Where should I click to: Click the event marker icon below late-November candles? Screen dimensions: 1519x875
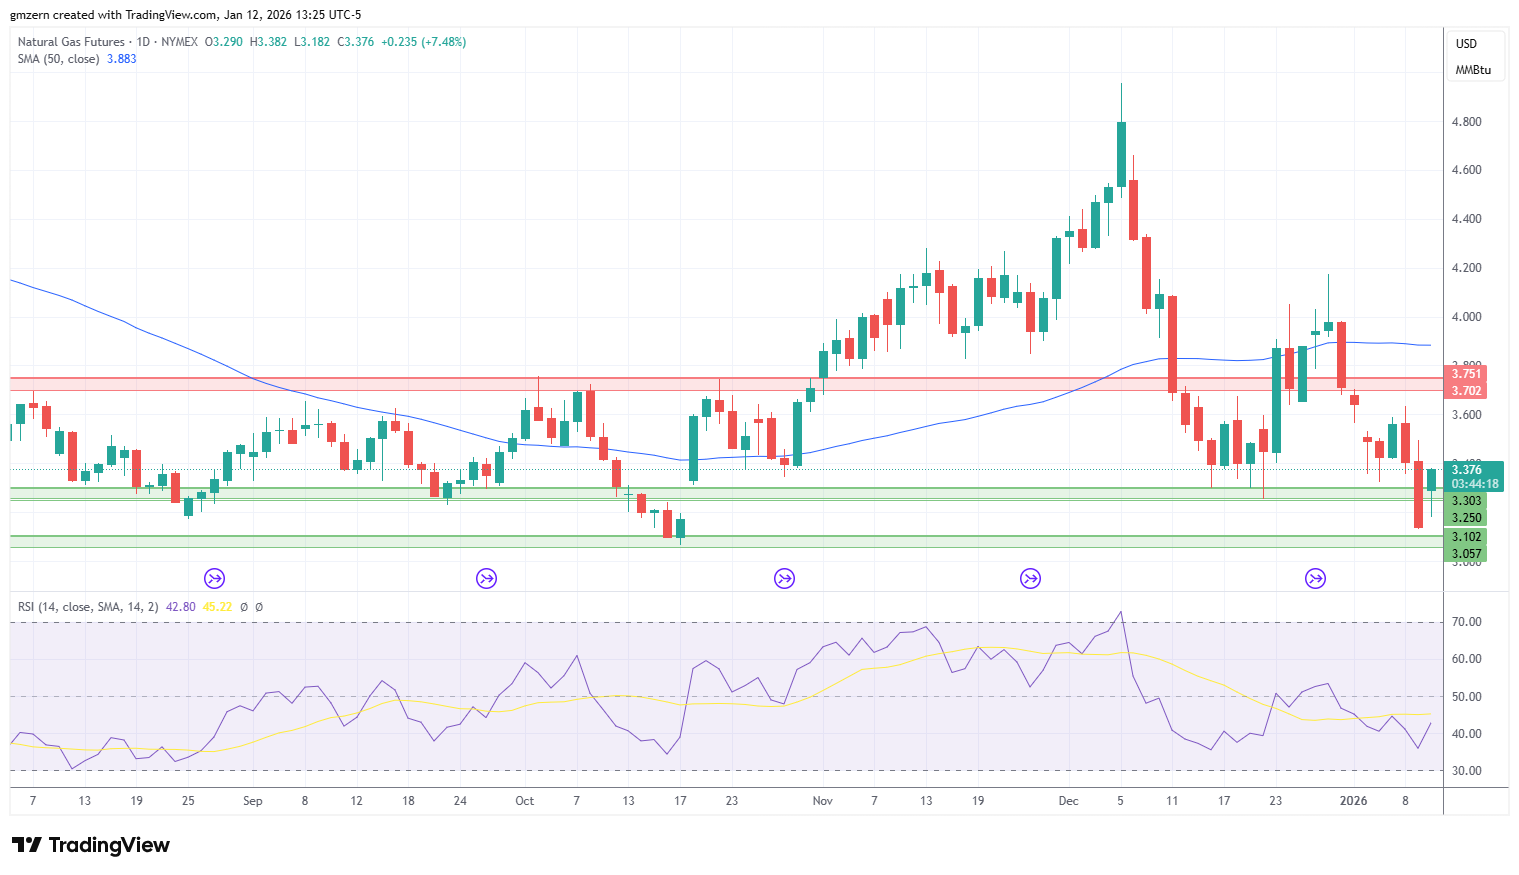point(1030,578)
